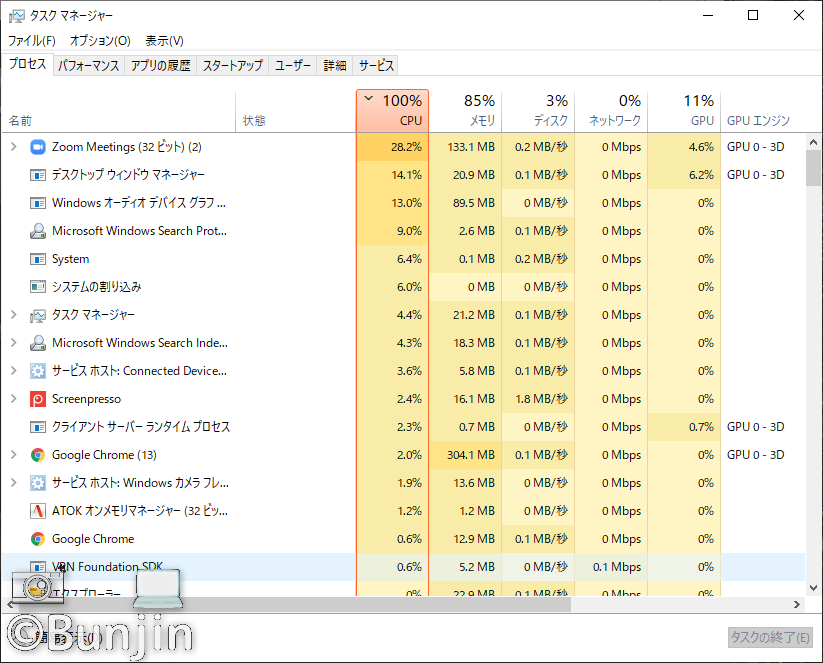Click the vertical scrollbar down arrow
The image size is (823, 663).
pos(813,588)
